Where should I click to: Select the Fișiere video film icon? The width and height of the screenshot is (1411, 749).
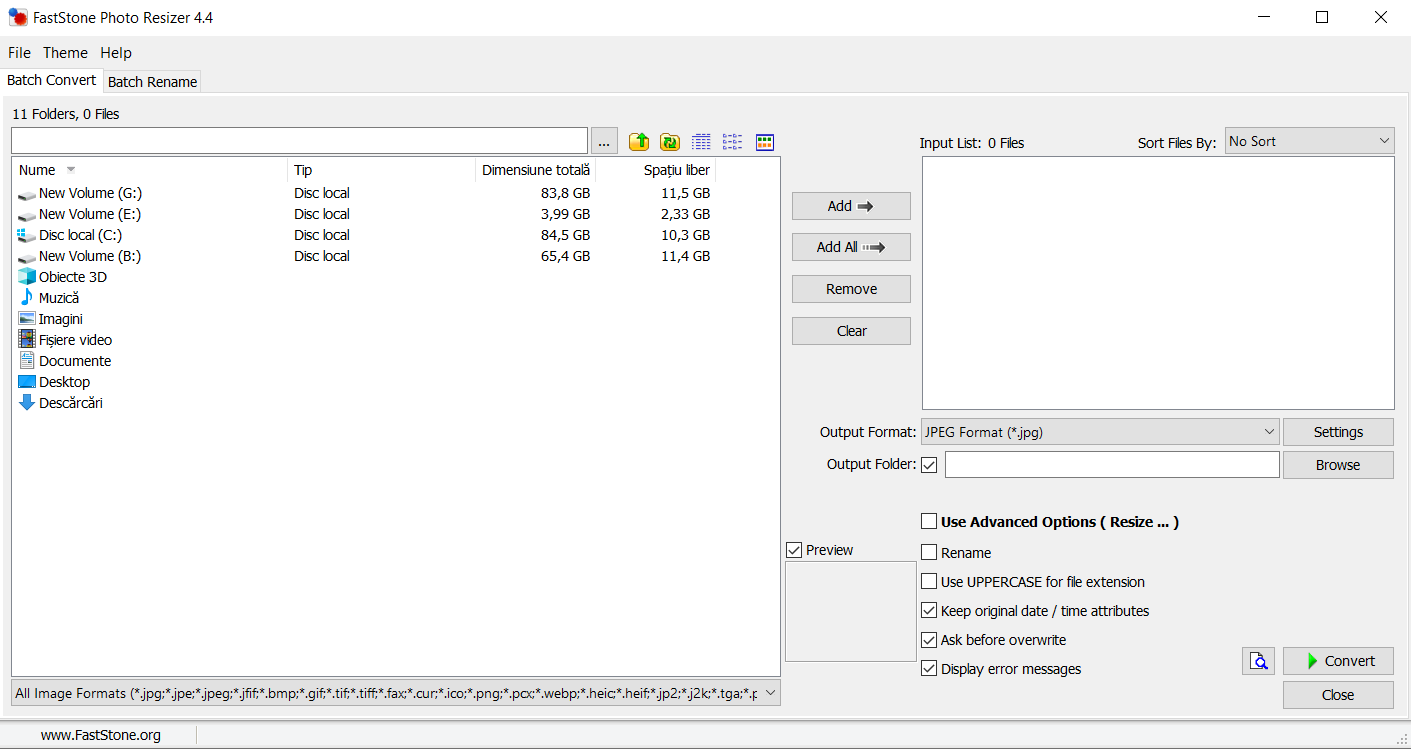pyautogui.click(x=27, y=339)
